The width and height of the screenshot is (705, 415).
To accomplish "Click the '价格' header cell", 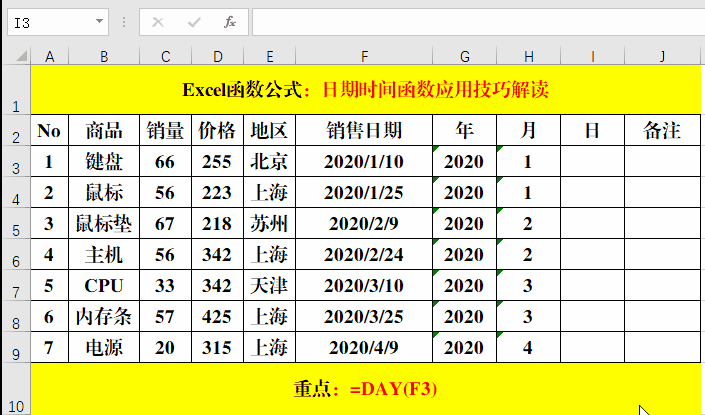I will (218, 130).
